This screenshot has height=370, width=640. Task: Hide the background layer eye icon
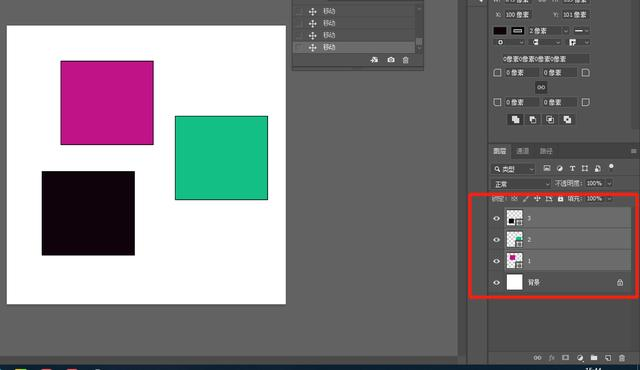click(496, 282)
